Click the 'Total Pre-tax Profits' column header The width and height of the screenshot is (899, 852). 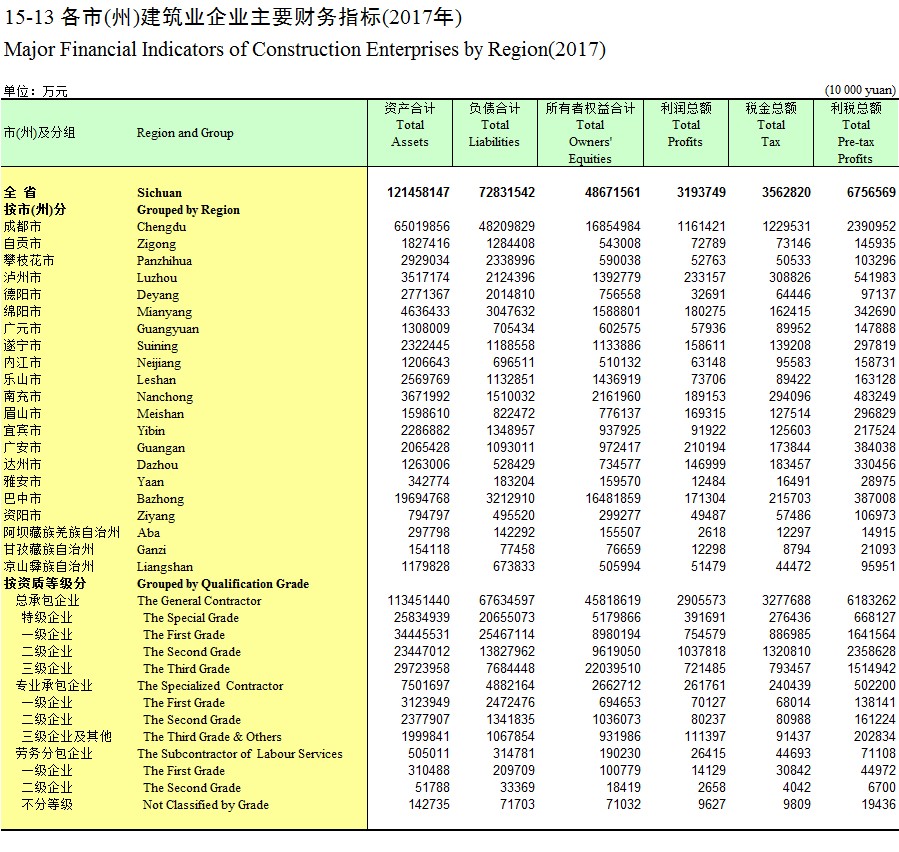click(x=855, y=133)
